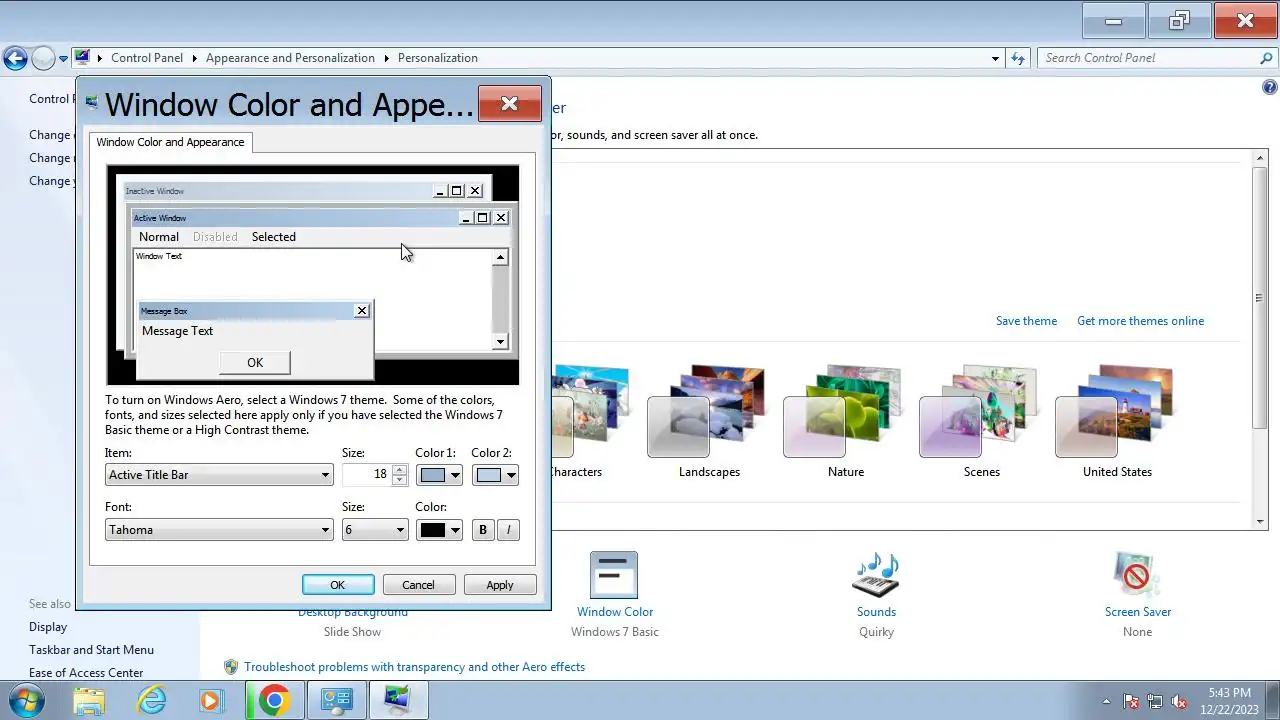Image resolution: width=1280 pixels, height=720 pixels.
Task: Select the Scenes theme thumbnail
Action: [981, 412]
